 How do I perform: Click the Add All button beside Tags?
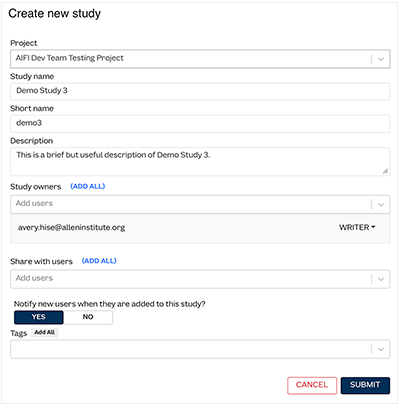45,332
